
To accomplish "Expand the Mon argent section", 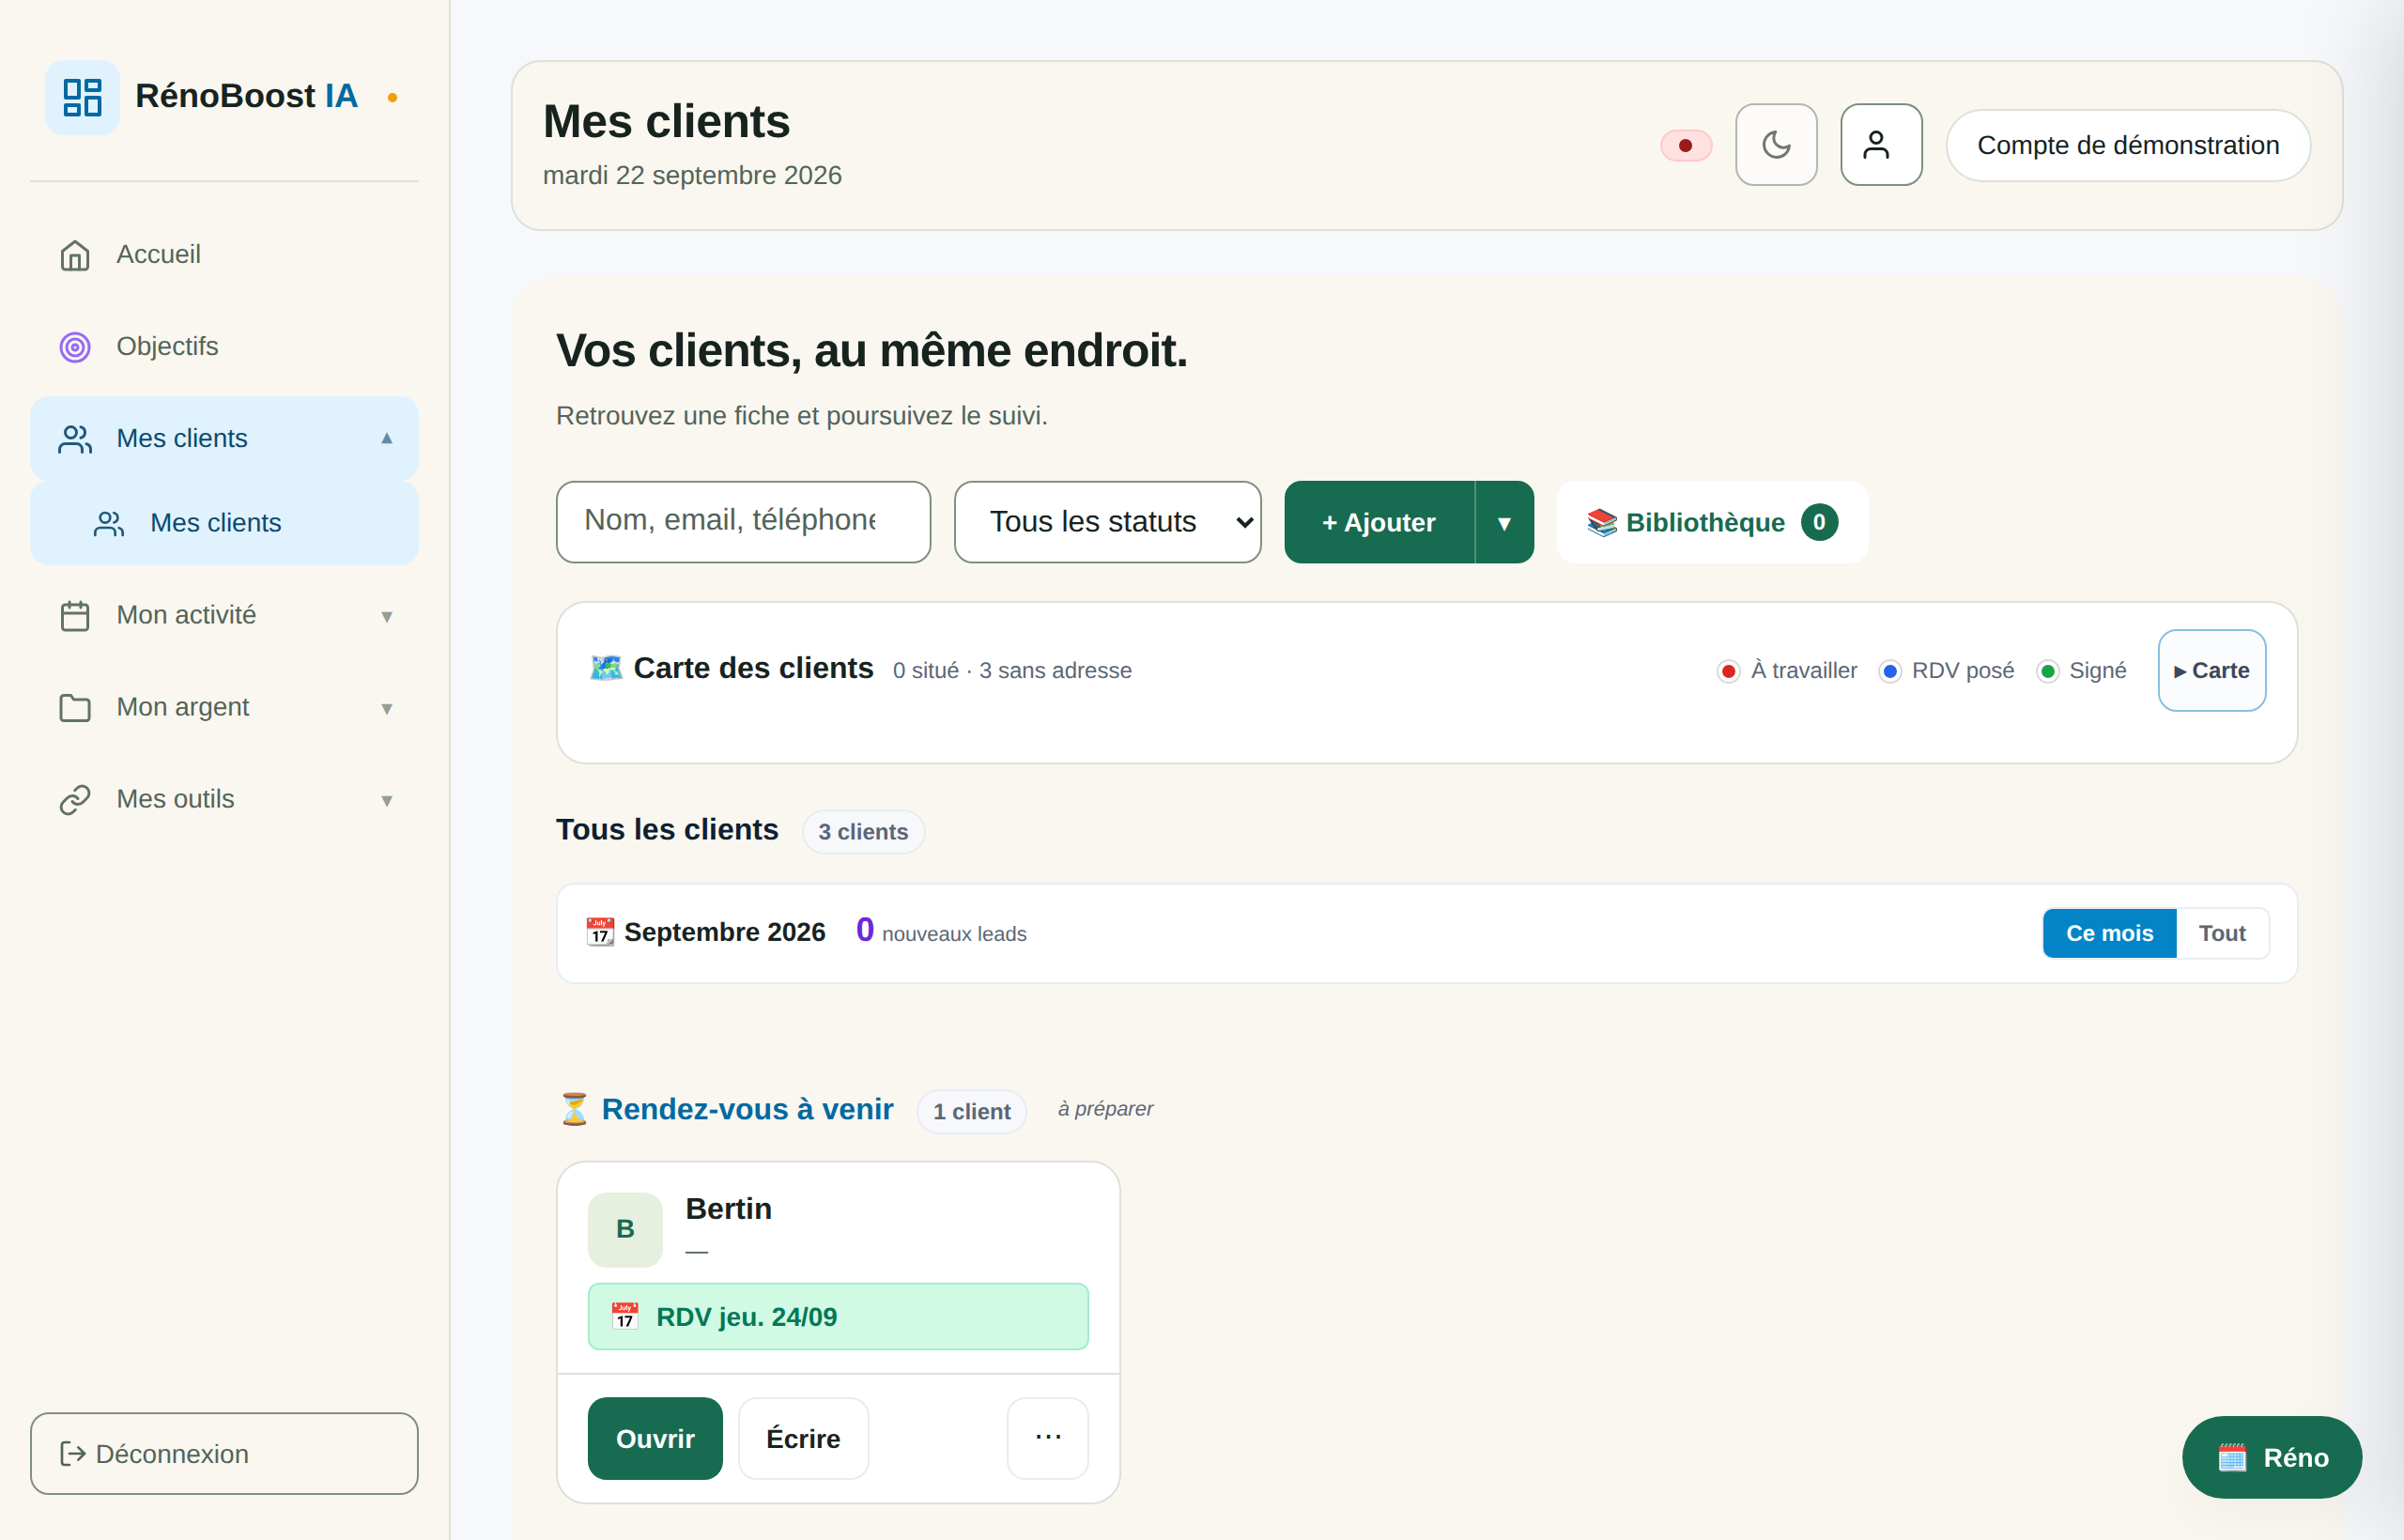I will [224, 707].
